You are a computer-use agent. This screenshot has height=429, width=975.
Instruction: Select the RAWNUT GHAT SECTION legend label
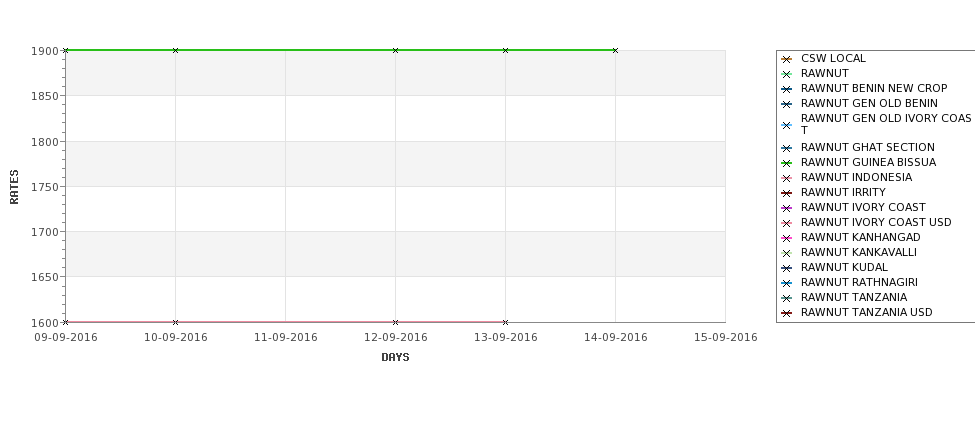867,147
